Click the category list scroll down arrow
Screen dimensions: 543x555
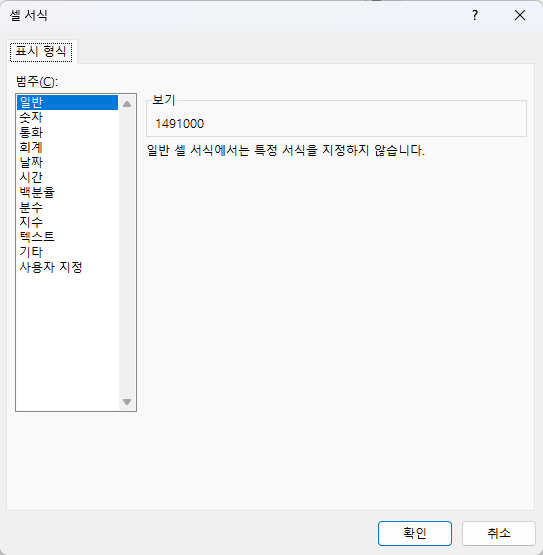(x=127, y=402)
